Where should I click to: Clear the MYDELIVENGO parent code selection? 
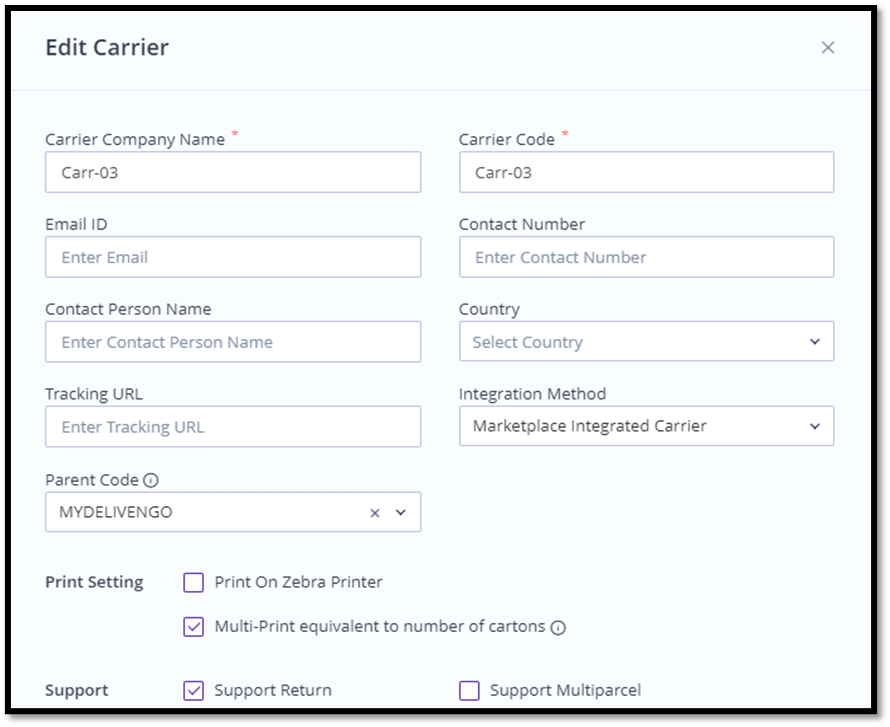(375, 512)
